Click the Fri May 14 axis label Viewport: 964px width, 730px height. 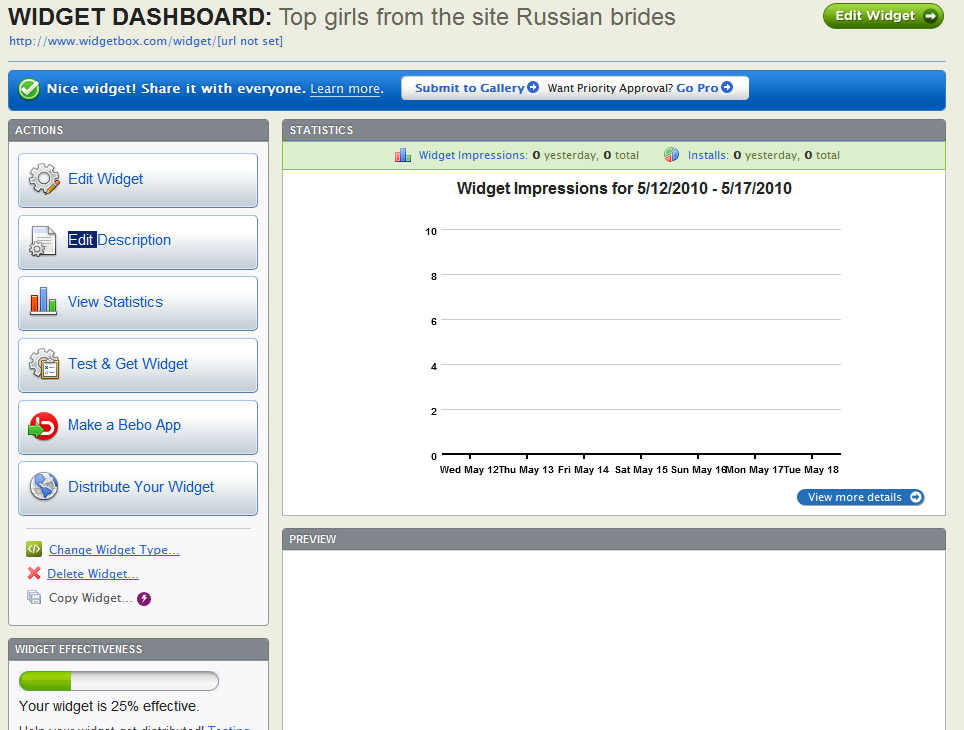click(x=583, y=470)
